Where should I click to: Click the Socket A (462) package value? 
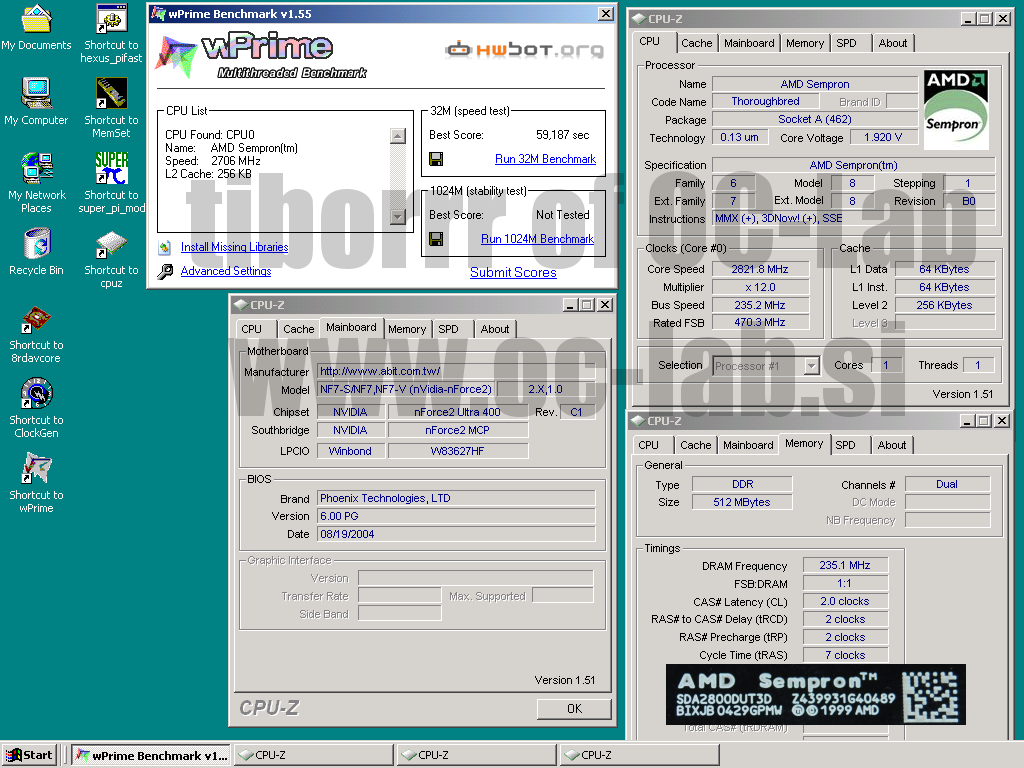[815, 120]
